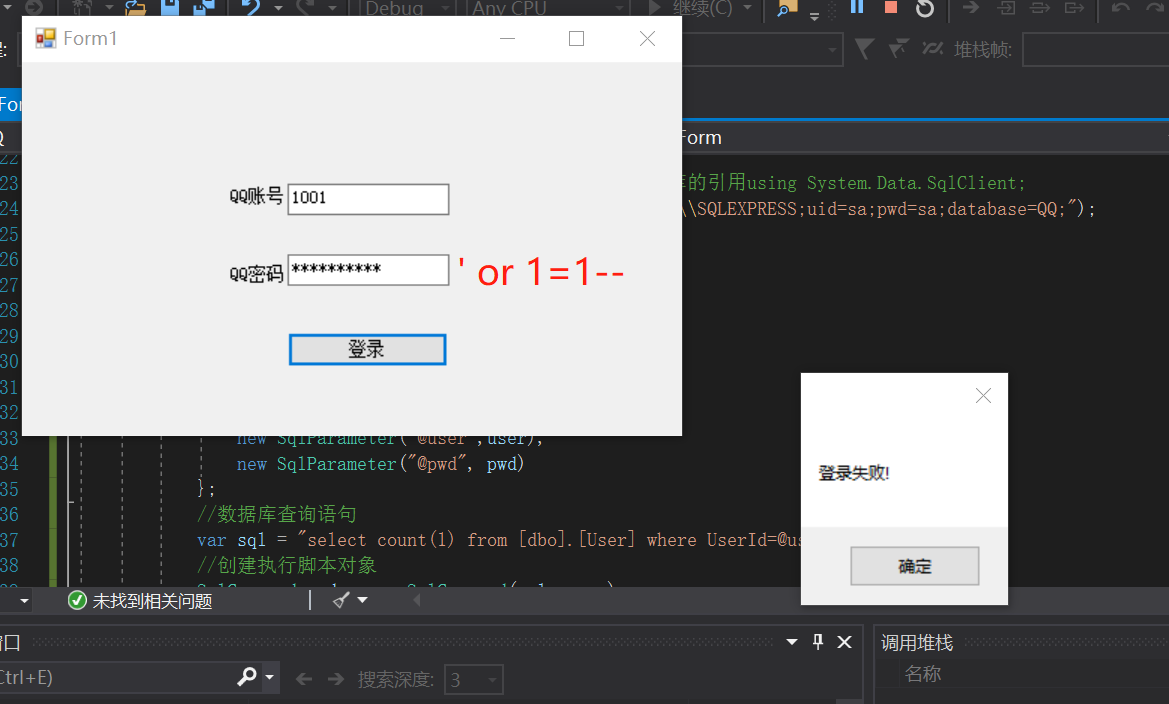Click the icon left of 堆栈帧 label
This screenshot has height=704, width=1169.
[933, 49]
